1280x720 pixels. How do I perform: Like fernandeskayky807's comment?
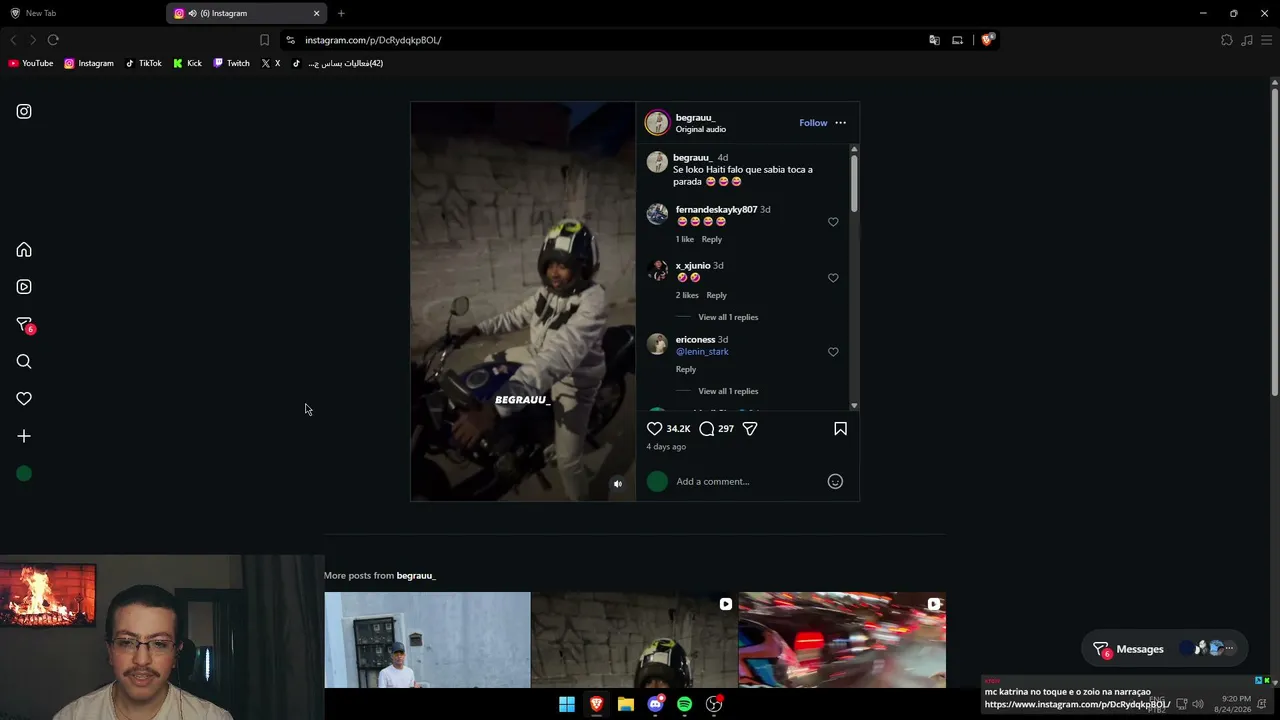pyautogui.click(x=833, y=222)
